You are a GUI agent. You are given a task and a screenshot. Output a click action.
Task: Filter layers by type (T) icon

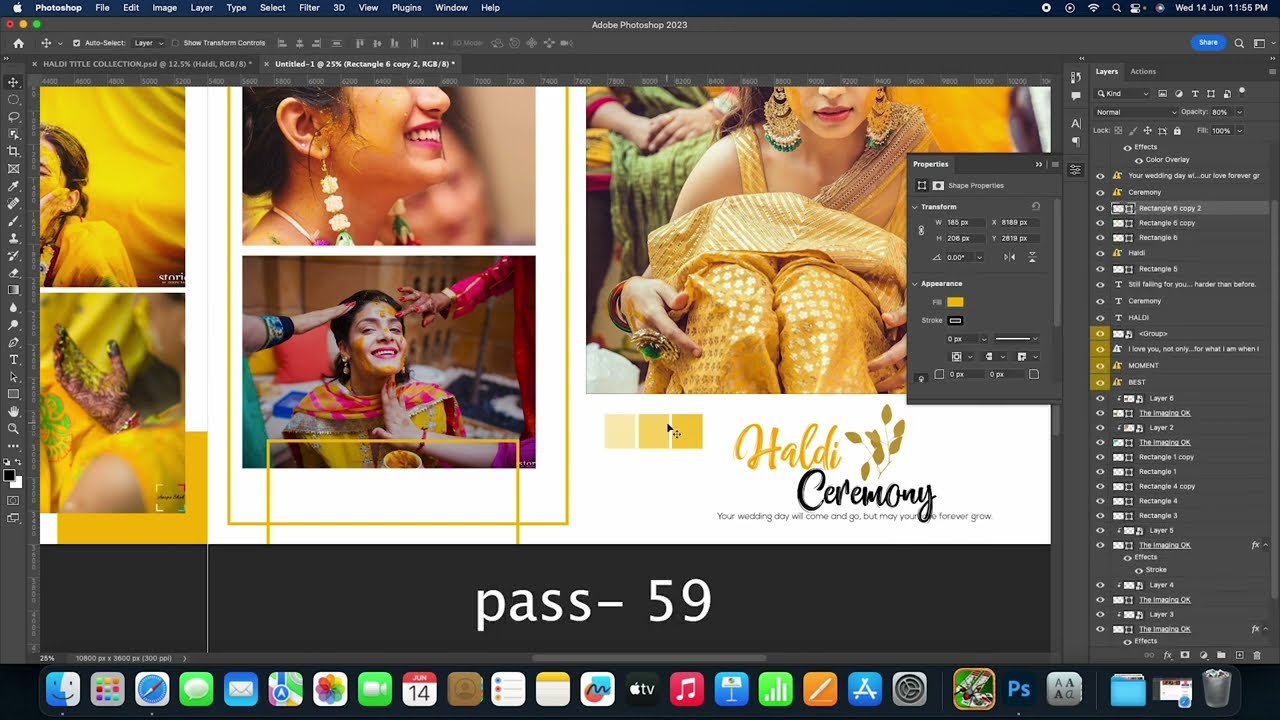1195,94
